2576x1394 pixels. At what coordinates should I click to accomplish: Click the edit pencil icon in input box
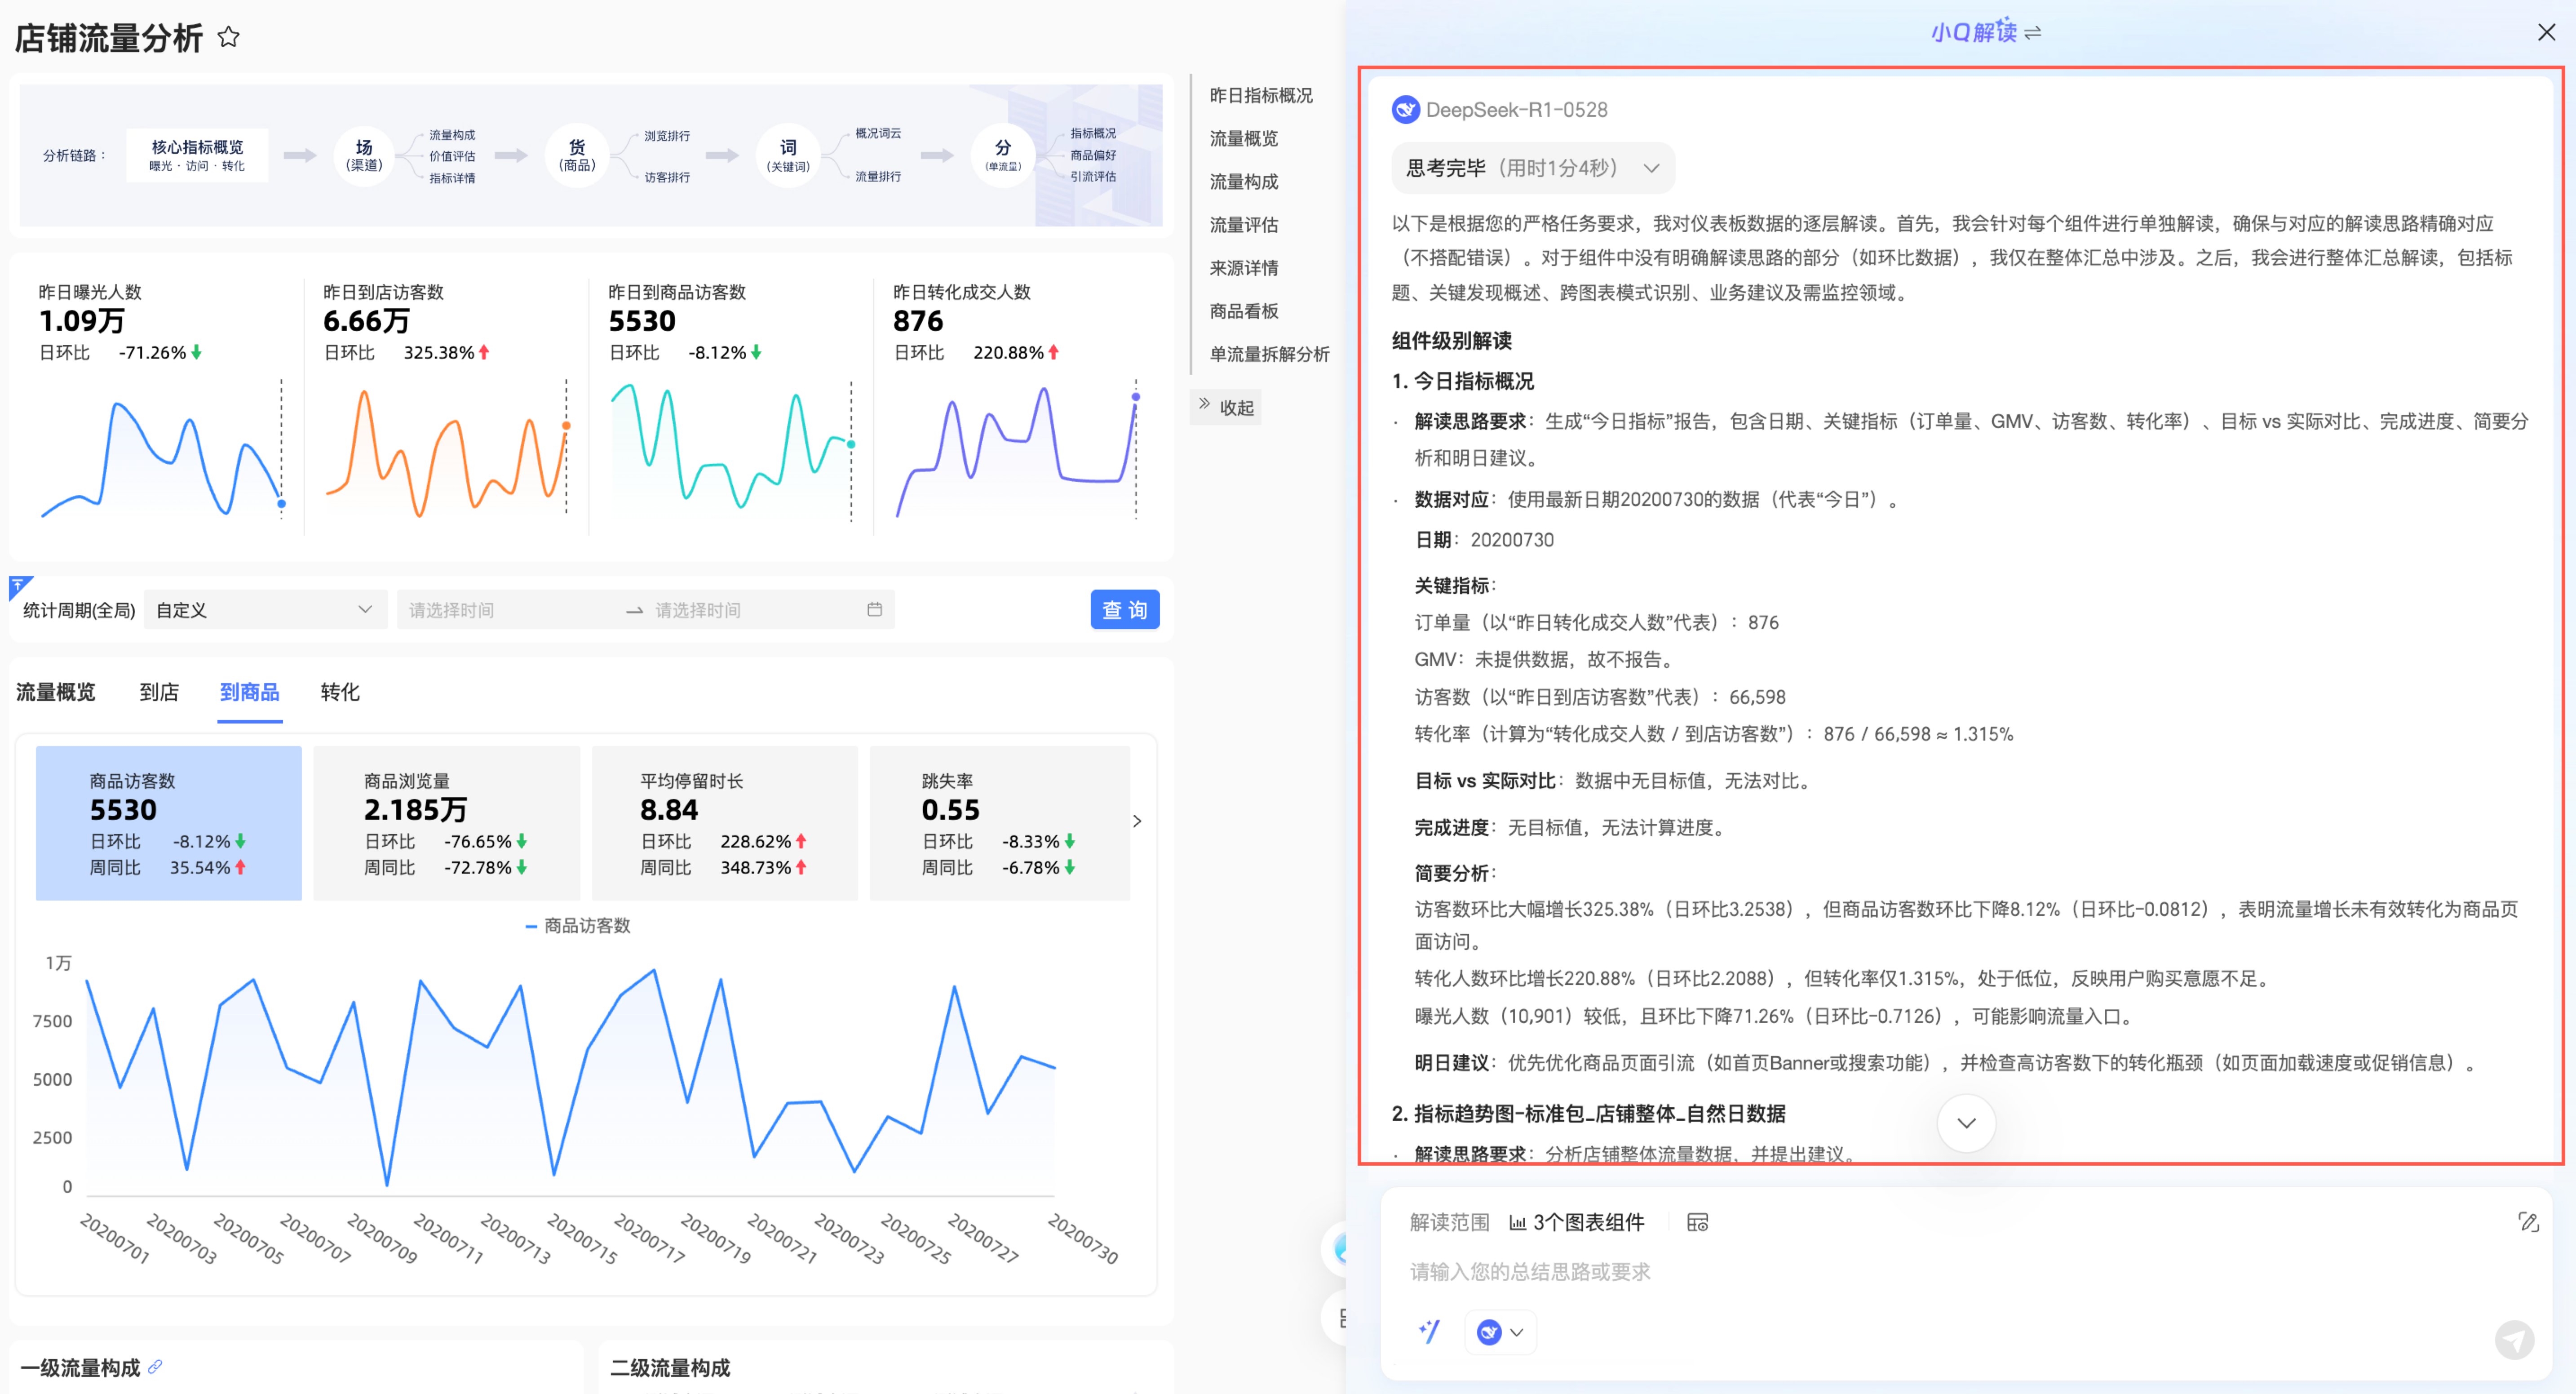(x=2528, y=1221)
